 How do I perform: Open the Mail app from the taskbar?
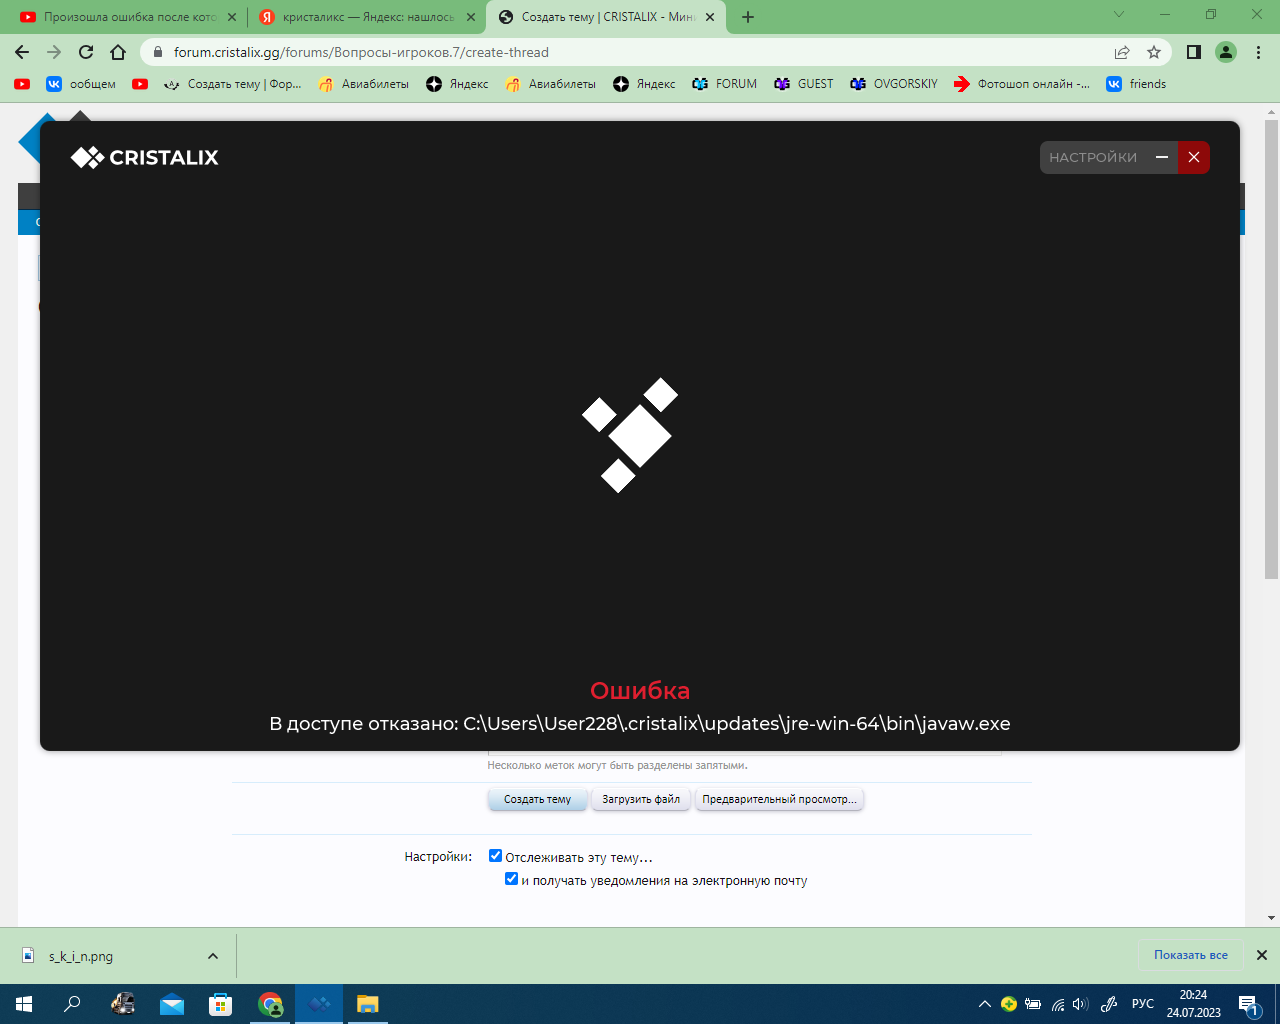pyautogui.click(x=172, y=1004)
